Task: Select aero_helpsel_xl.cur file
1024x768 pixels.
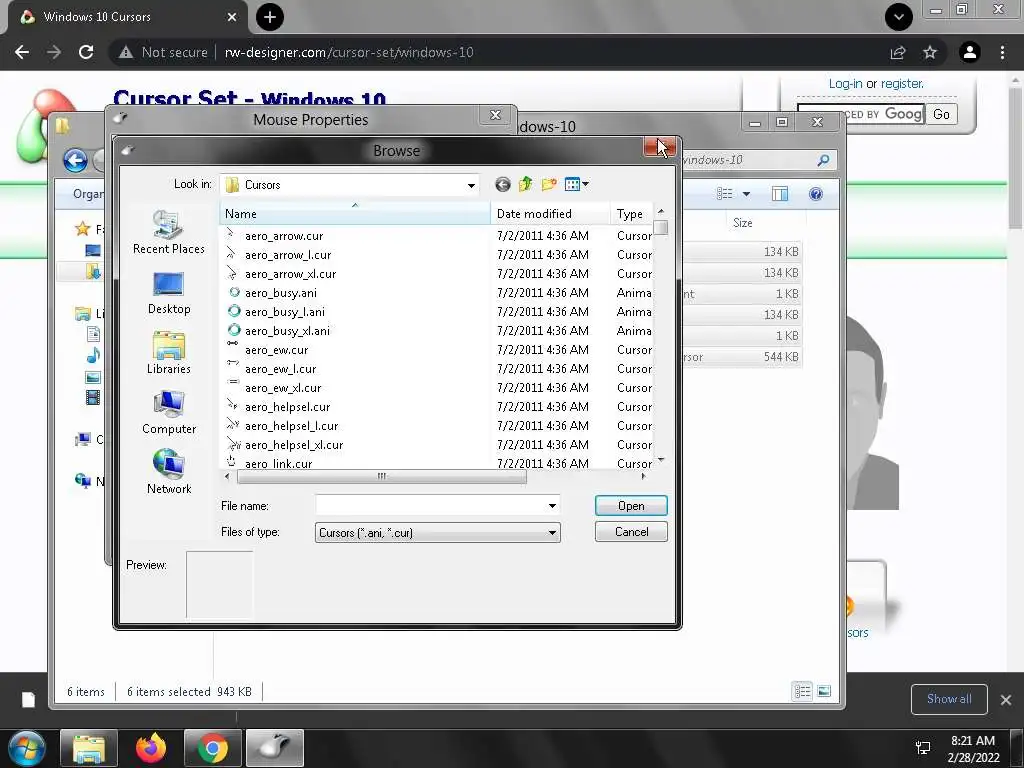Action: point(294,444)
